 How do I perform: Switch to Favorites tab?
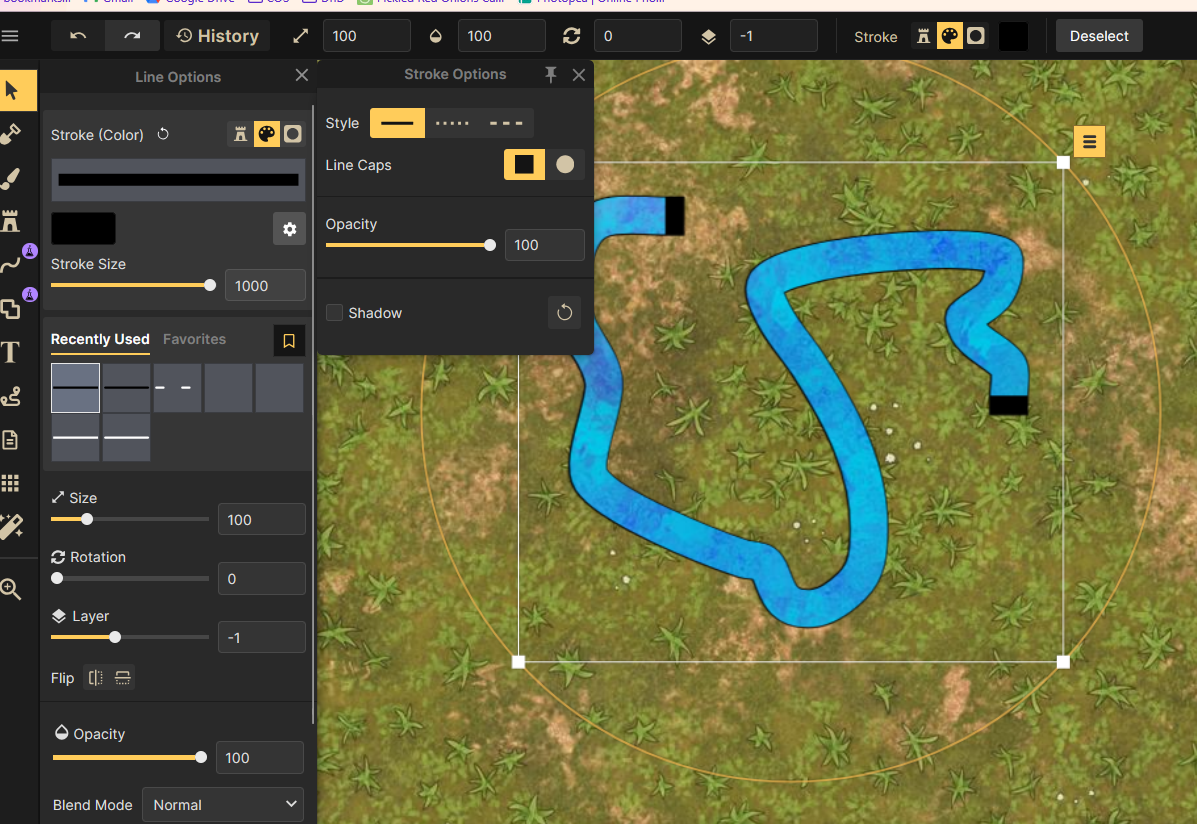[x=194, y=339]
